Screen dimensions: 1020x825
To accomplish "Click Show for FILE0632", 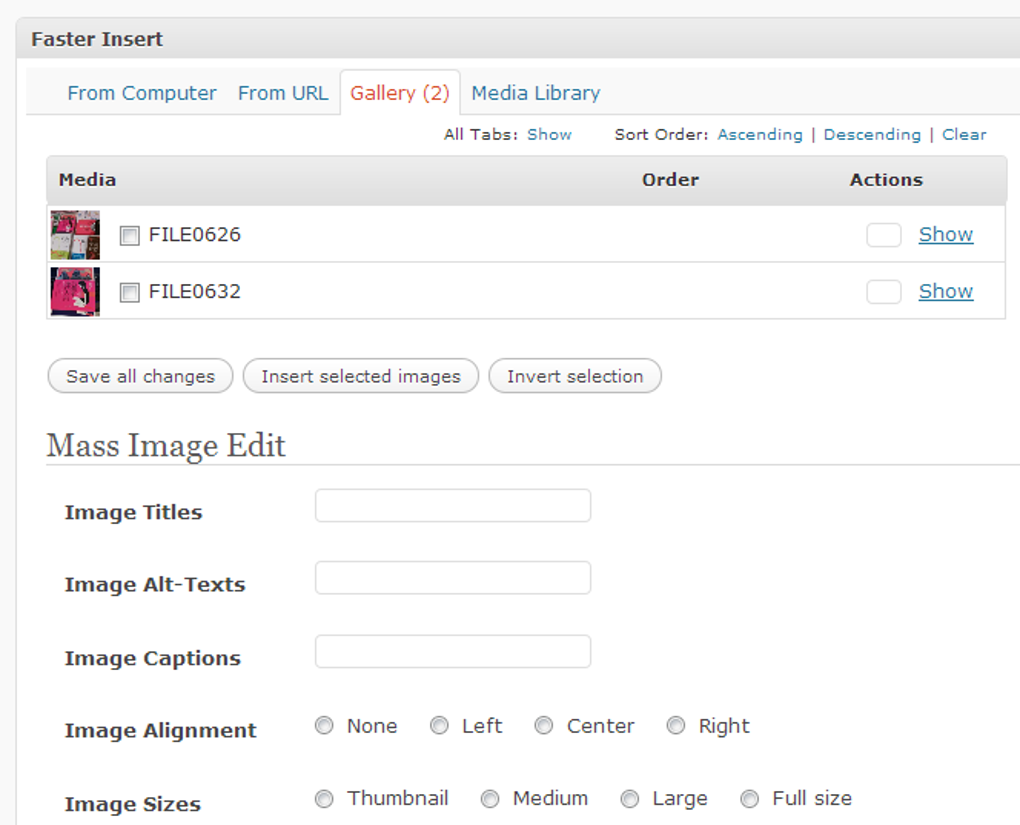I will pyautogui.click(x=945, y=291).
